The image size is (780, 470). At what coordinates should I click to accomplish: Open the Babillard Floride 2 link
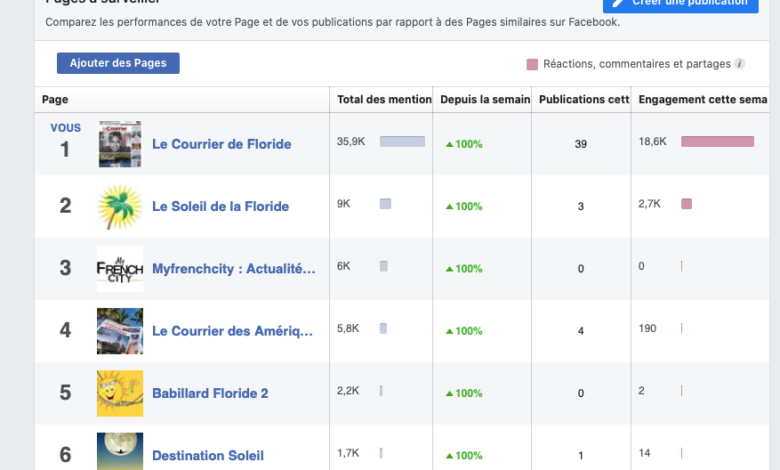click(210, 393)
